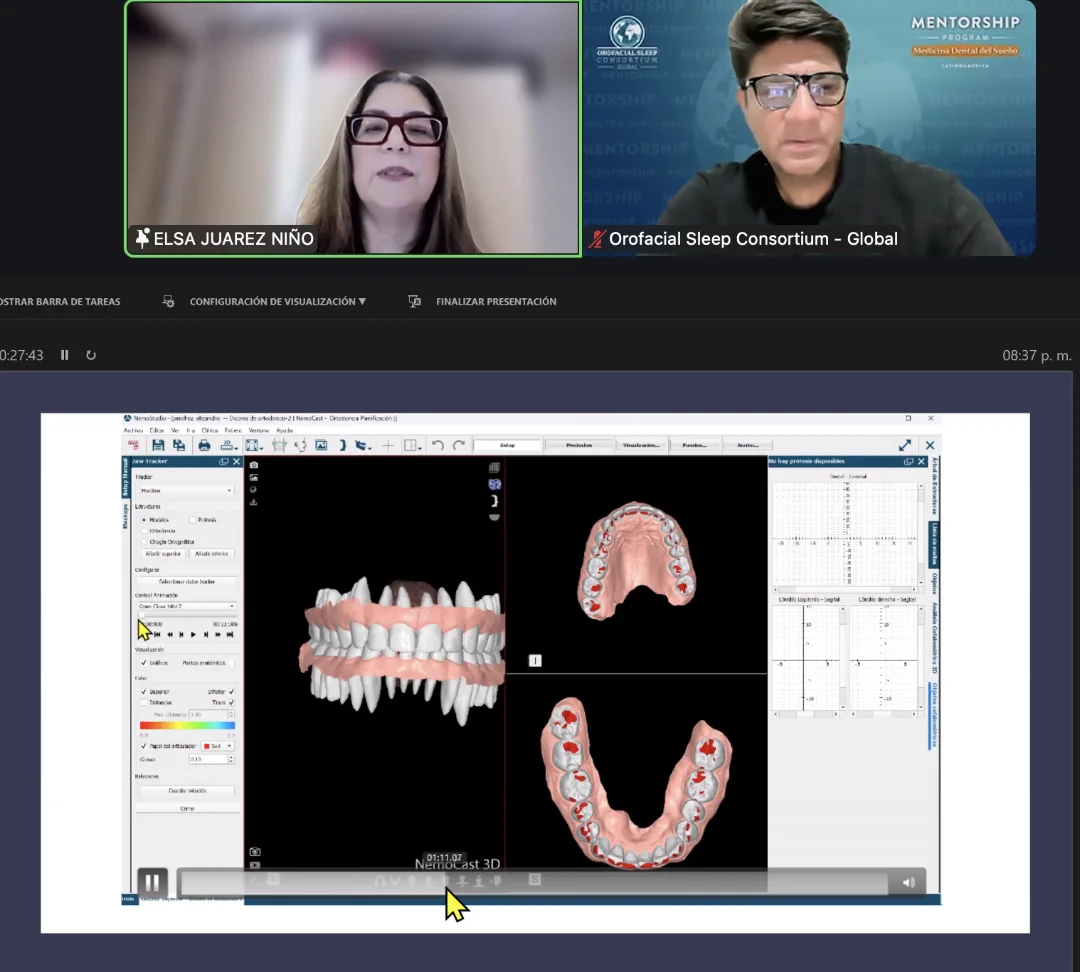Click the undo arrow in the toolbar

[438, 445]
